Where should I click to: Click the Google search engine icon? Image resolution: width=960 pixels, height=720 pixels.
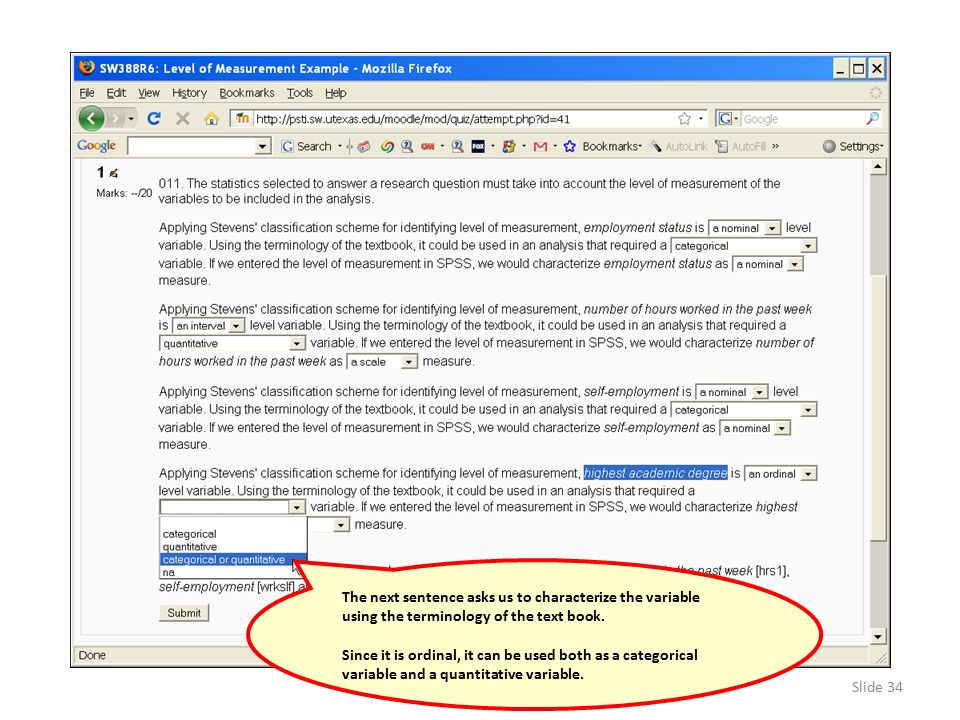point(725,119)
